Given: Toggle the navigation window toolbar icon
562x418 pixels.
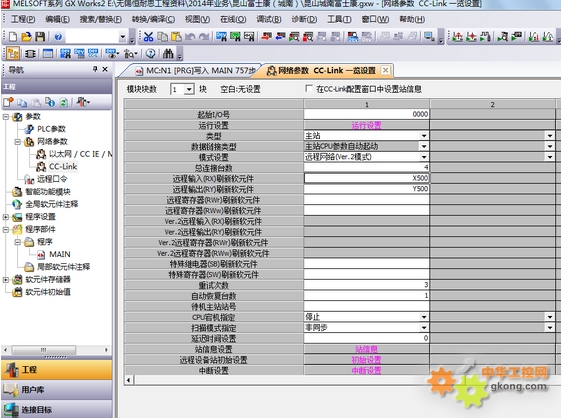Looking at the screenshot, I should click(x=13, y=54).
